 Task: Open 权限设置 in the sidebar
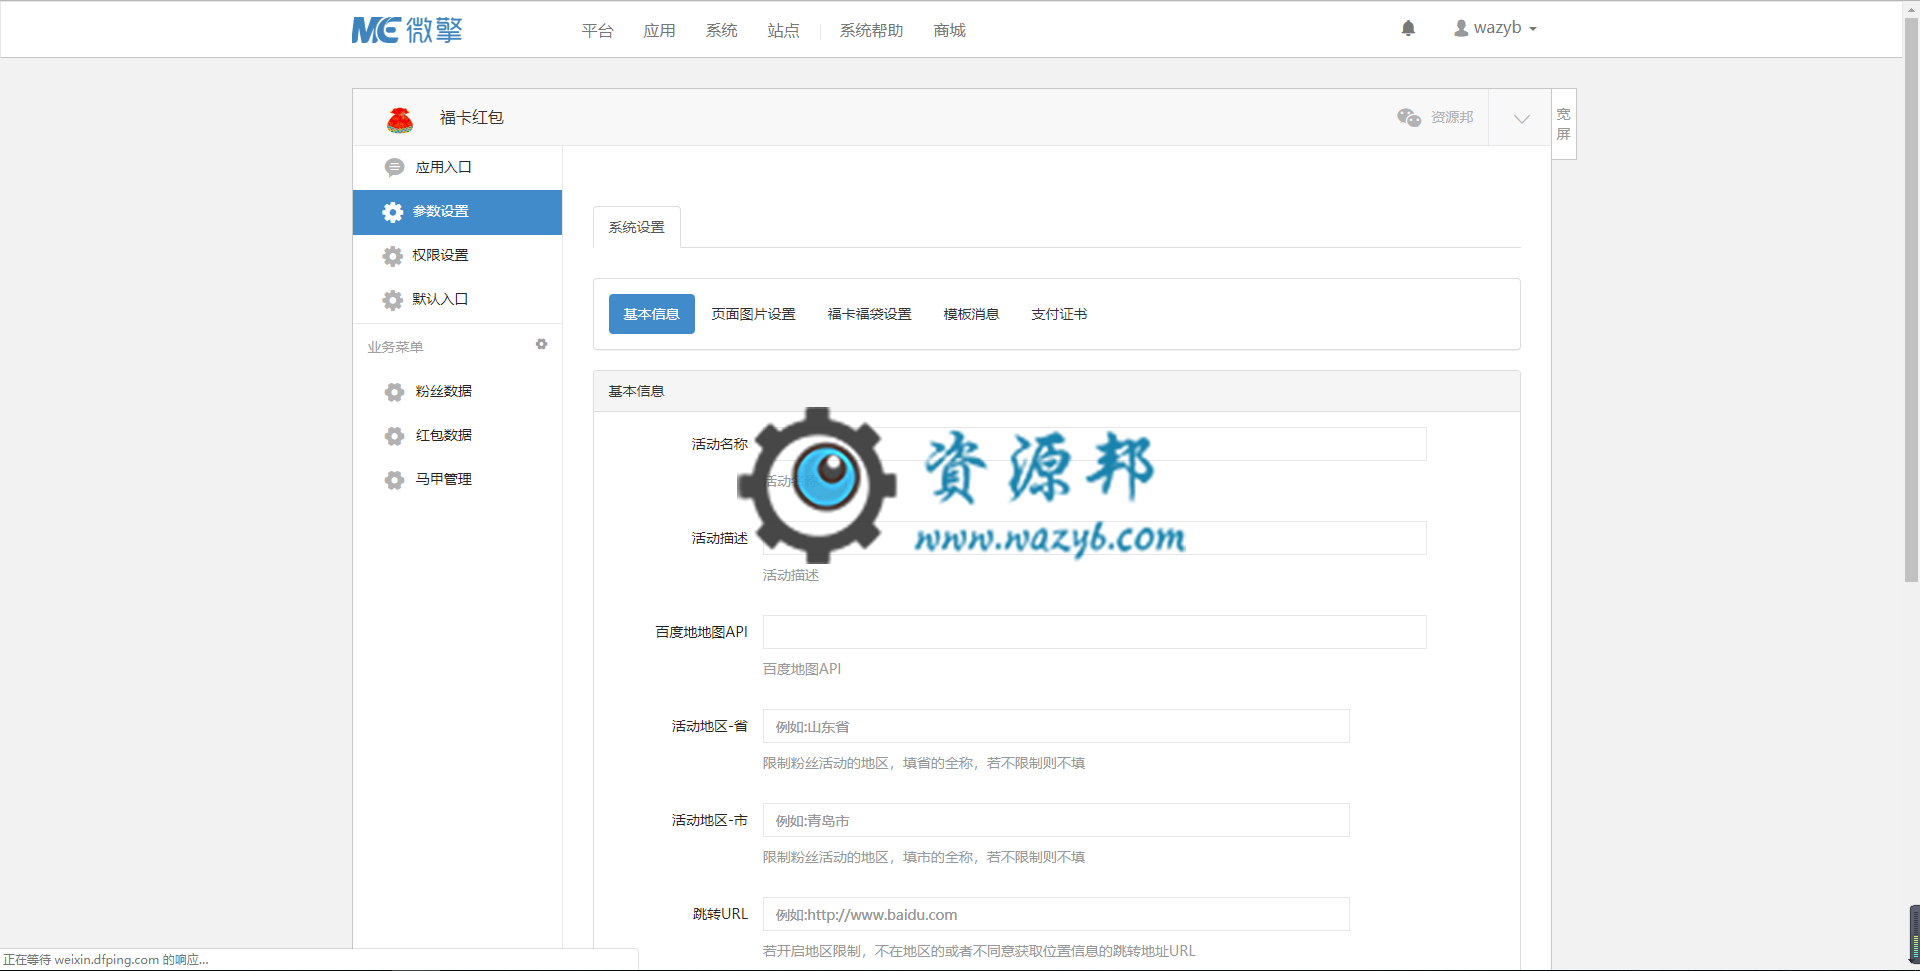457,256
